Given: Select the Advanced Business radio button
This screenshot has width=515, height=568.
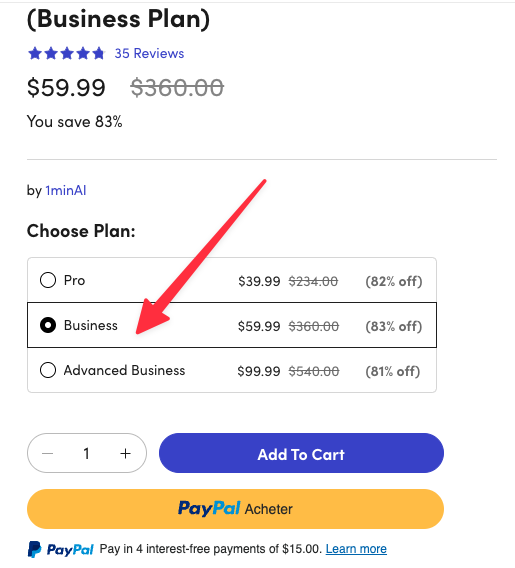Looking at the screenshot, I should tap(48, 370).
